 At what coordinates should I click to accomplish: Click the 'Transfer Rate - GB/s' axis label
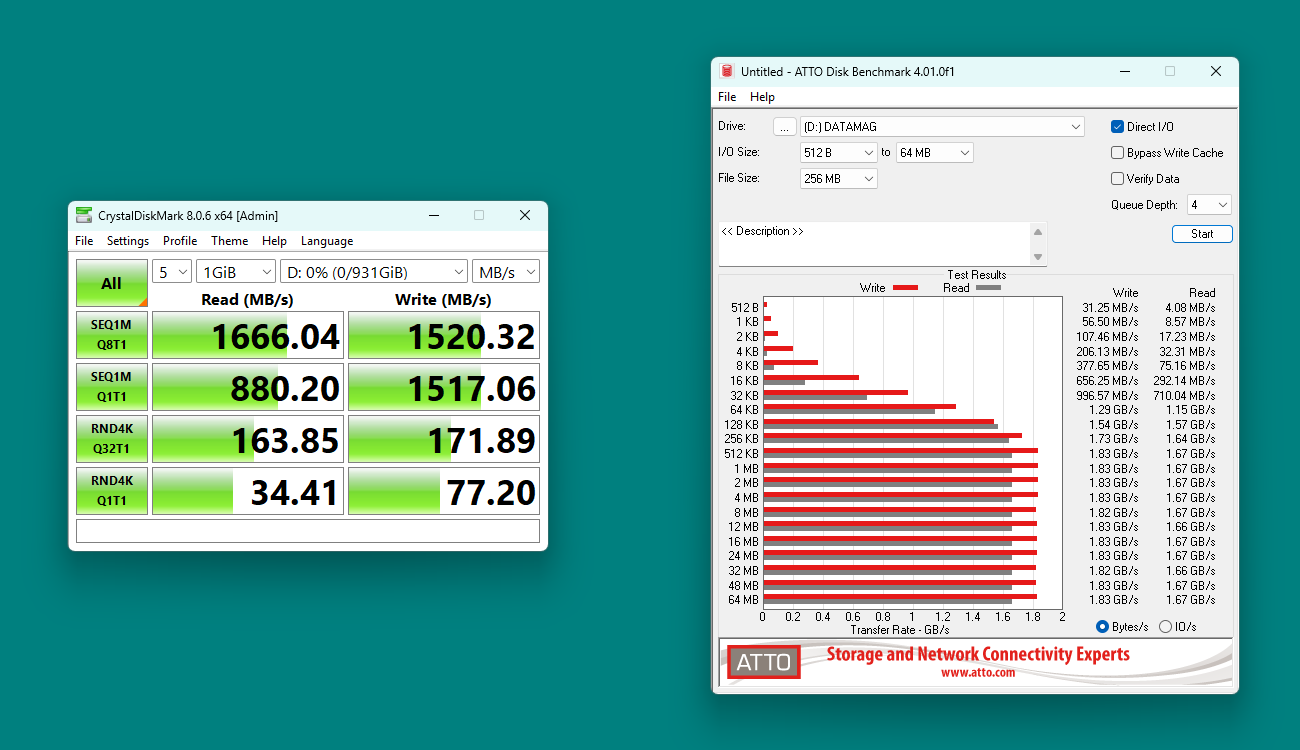click(900, 630)
